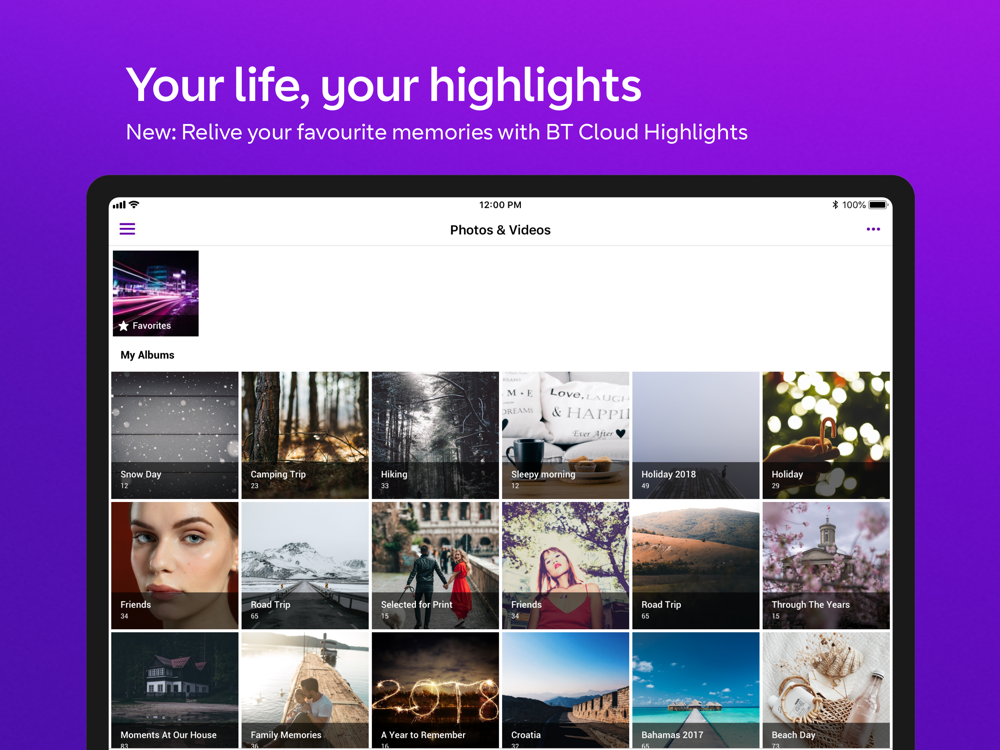The image size is (1000, 750).
Task: Open Road Trip album with snowy mountain
Action: coord(305,566)
